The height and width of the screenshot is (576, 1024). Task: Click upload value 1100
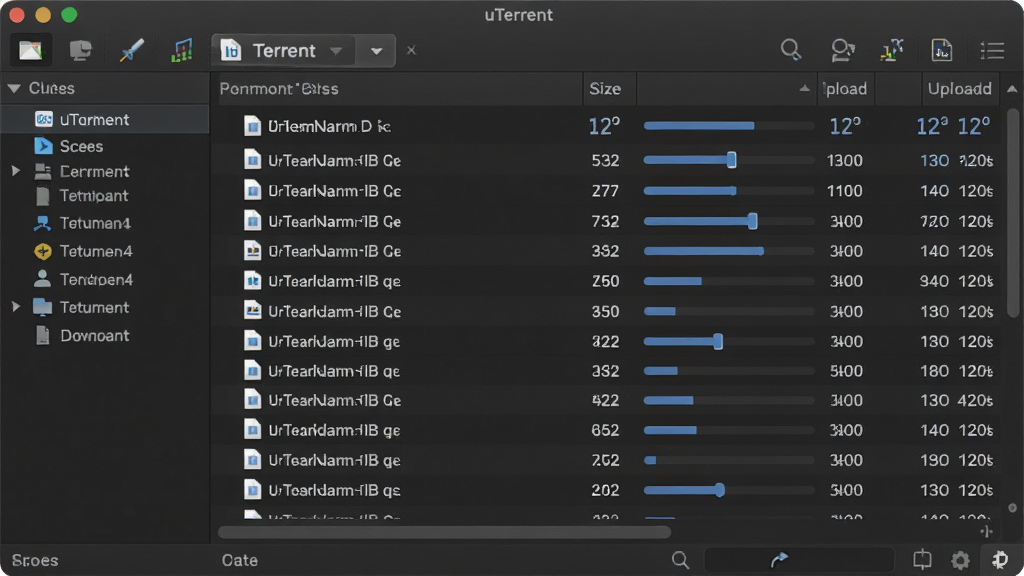click(845, 191)
